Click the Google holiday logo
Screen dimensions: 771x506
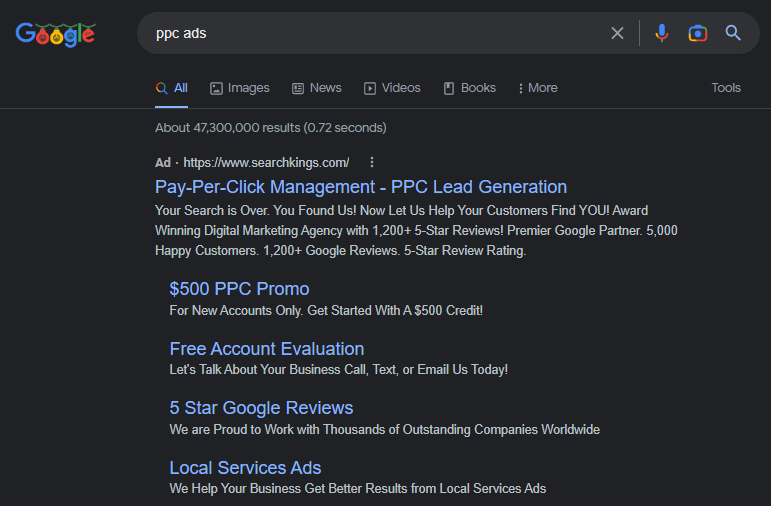56,34
